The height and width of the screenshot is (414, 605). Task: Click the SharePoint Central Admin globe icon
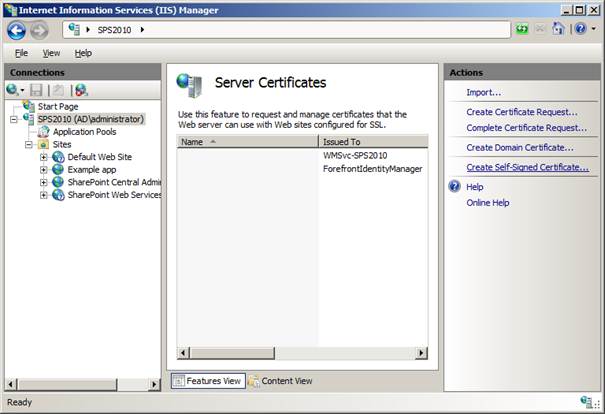(58, 182)
